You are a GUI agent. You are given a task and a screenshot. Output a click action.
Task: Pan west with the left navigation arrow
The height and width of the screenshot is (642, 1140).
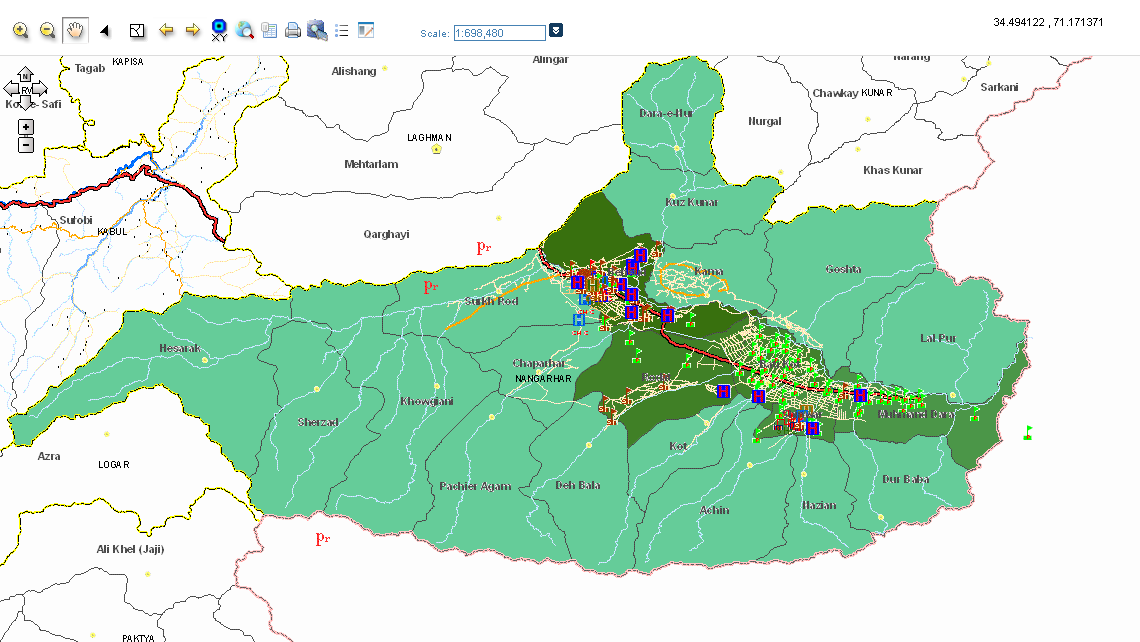10,89
